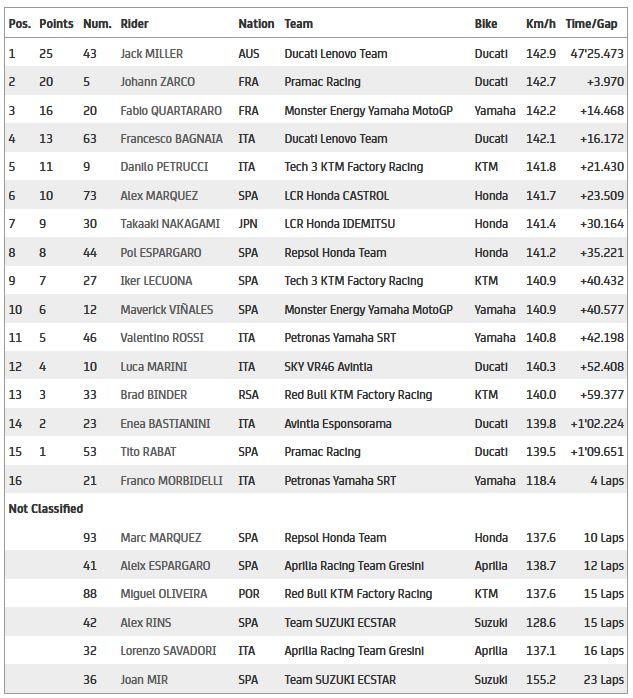Image resolution: width=633 pixels, height=698 pixels.
Task: Click the Bike column header
Action: (x=486, y=23)
